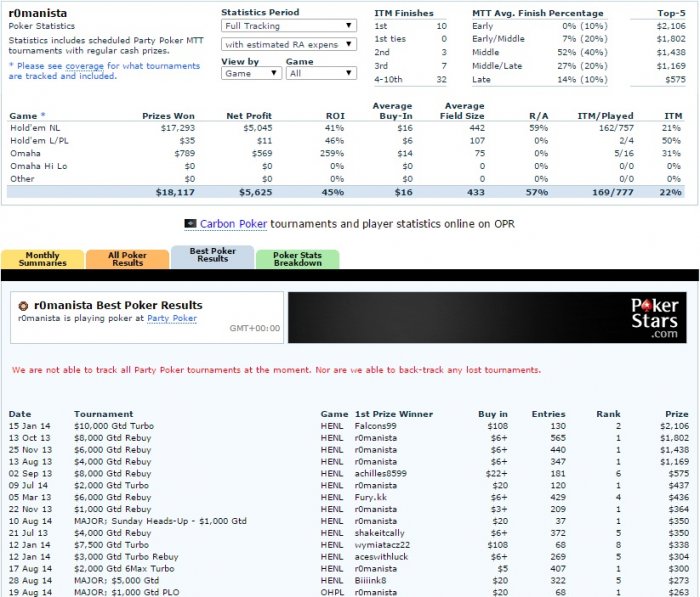Viewport: 700px width, 597px height.
Task: Click winner name Biiiink8
Action: (371, 580)
